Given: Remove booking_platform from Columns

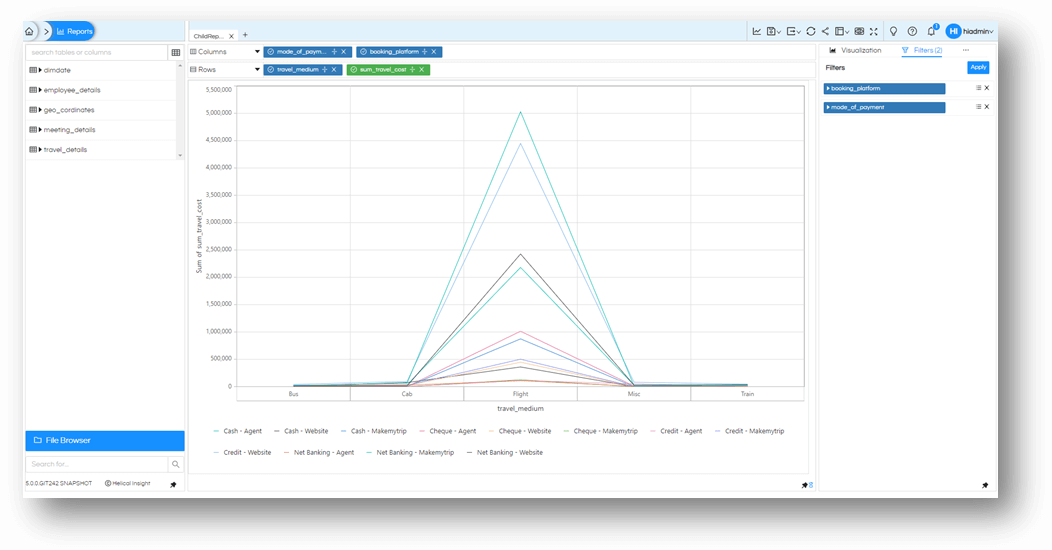Looking at the screenshot, I should pyautogui.click(x=434, y=52).
